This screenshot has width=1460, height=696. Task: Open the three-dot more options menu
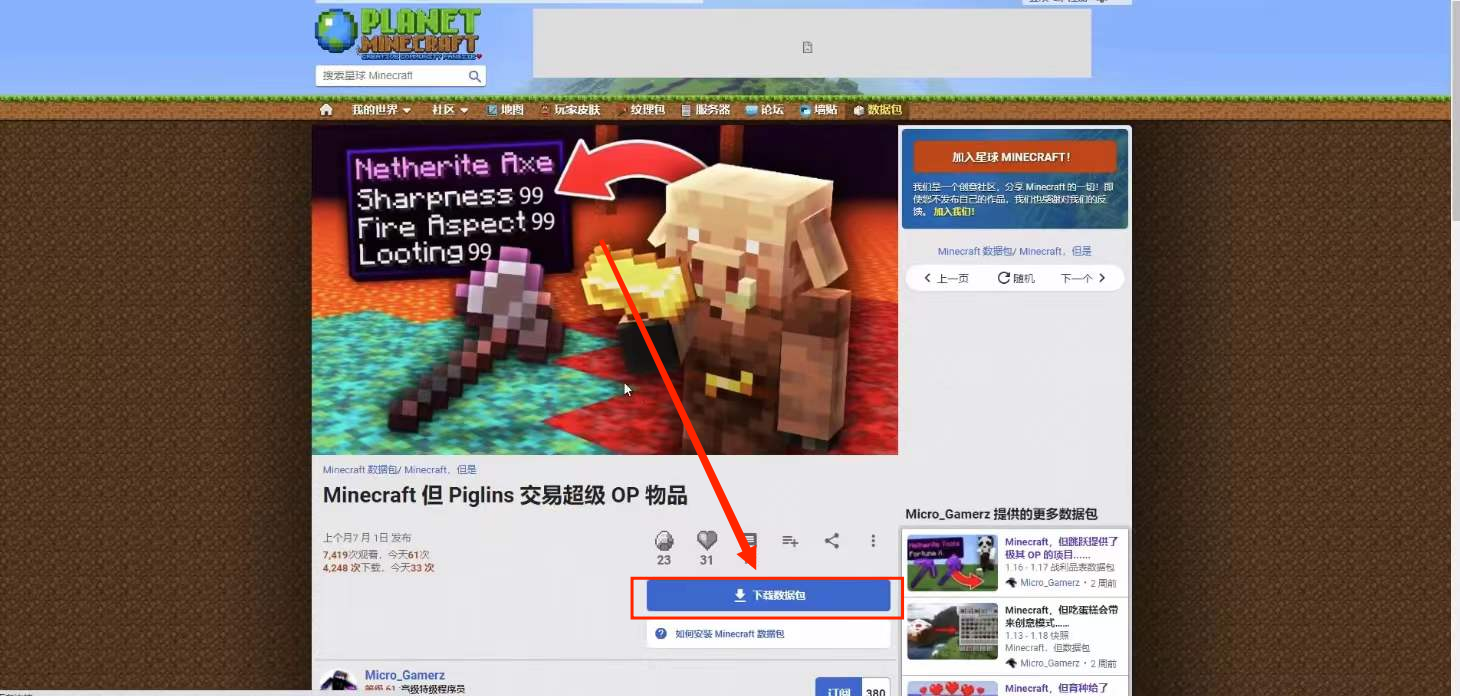pos(873,541)
